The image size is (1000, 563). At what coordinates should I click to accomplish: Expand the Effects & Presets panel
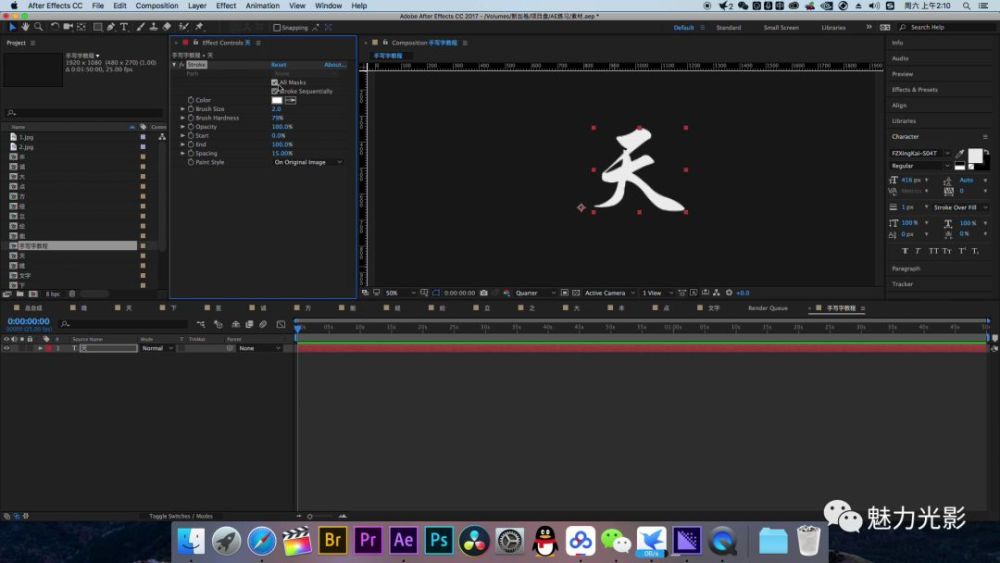[915, 90]
